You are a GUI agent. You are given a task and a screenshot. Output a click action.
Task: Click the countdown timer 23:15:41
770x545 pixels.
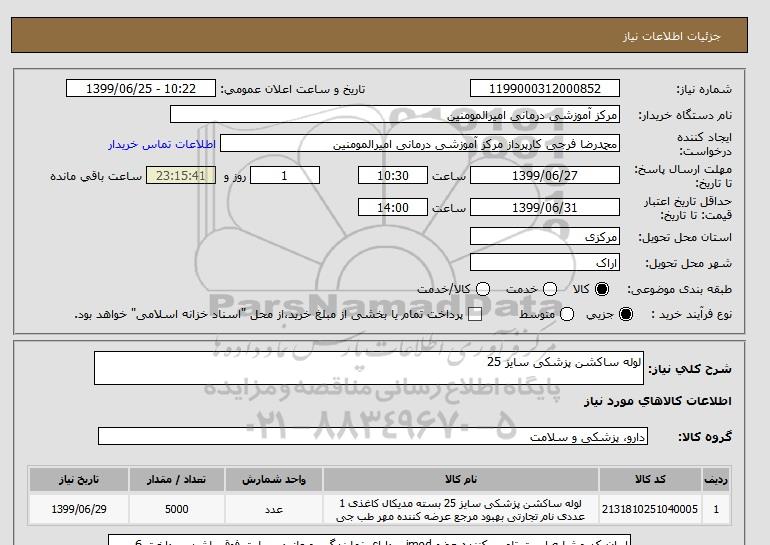pos(181,175)
